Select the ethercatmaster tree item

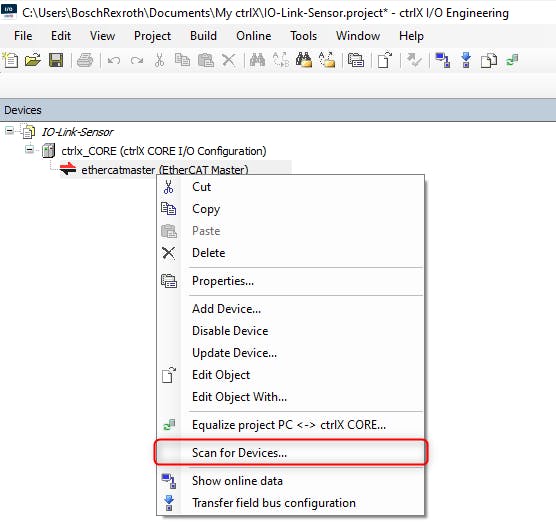165,170
